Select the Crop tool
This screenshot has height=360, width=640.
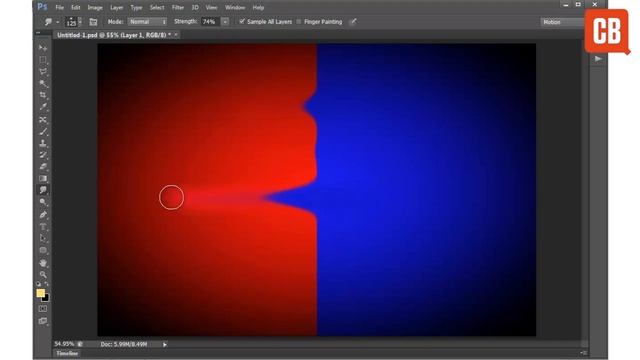tap(43, 96)
